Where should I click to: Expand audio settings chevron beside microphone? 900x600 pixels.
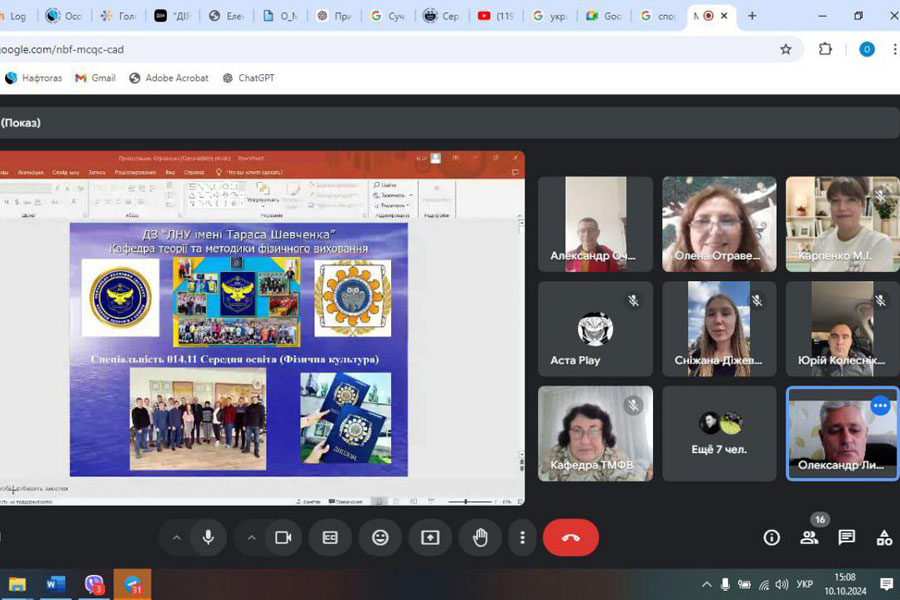coord(177,537)
